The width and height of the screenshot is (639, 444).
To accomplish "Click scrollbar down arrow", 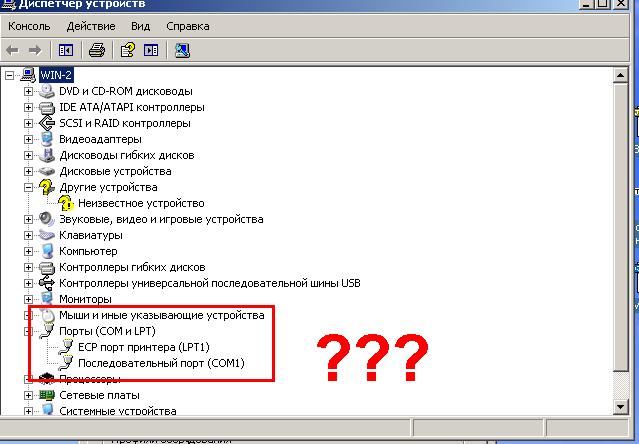I will tap(620, 407).
